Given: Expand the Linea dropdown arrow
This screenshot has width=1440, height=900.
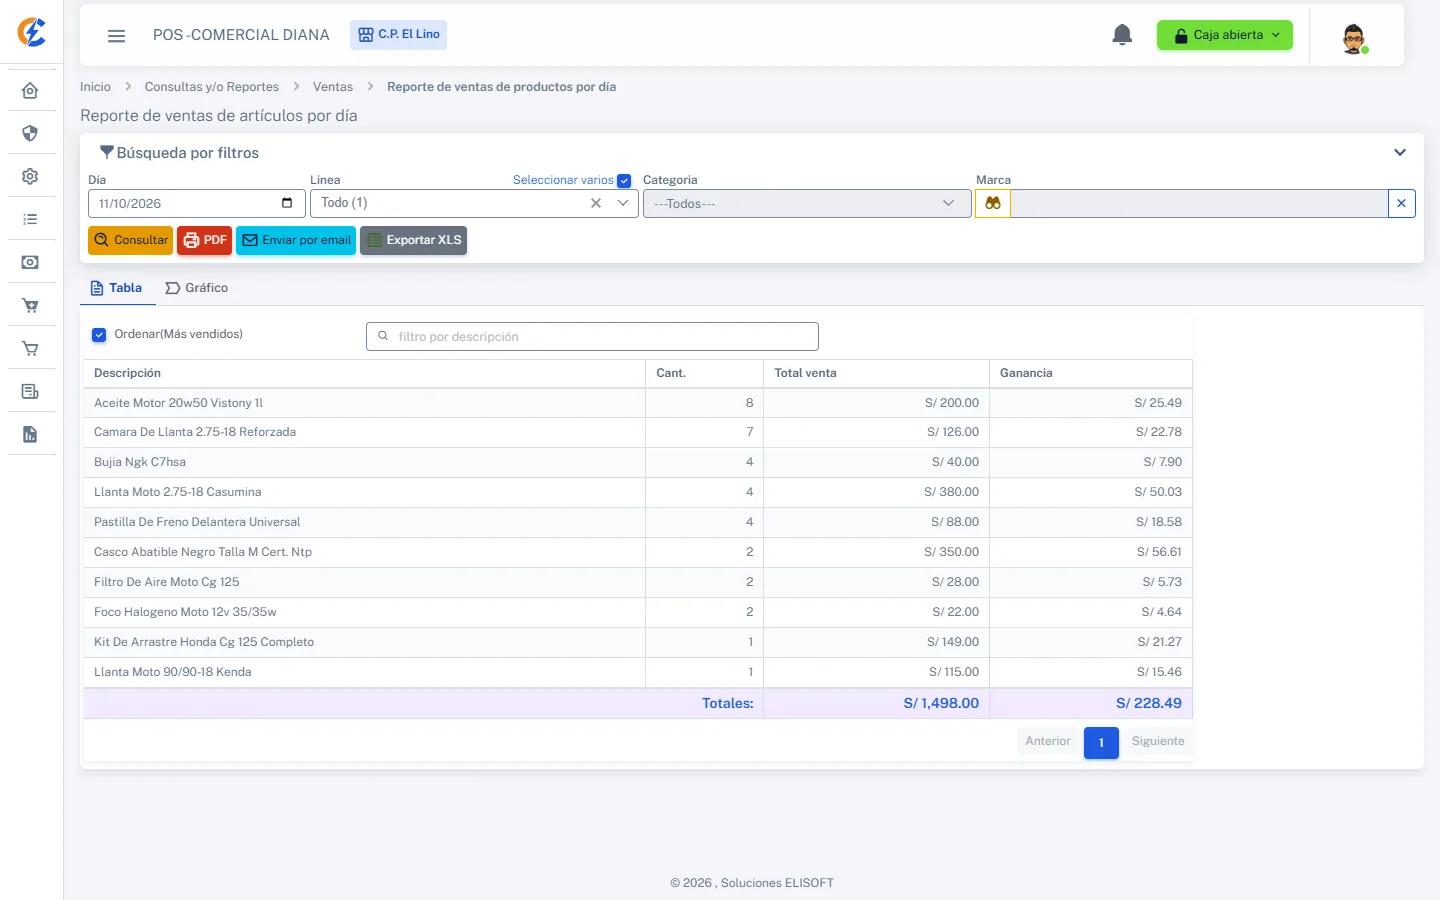Looking at the screenshot, I should [x=623, y=203].
